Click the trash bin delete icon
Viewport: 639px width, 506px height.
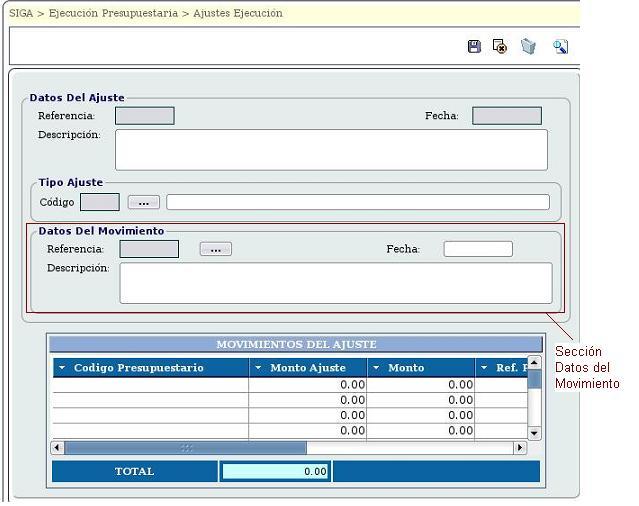(x=528, y=47)
